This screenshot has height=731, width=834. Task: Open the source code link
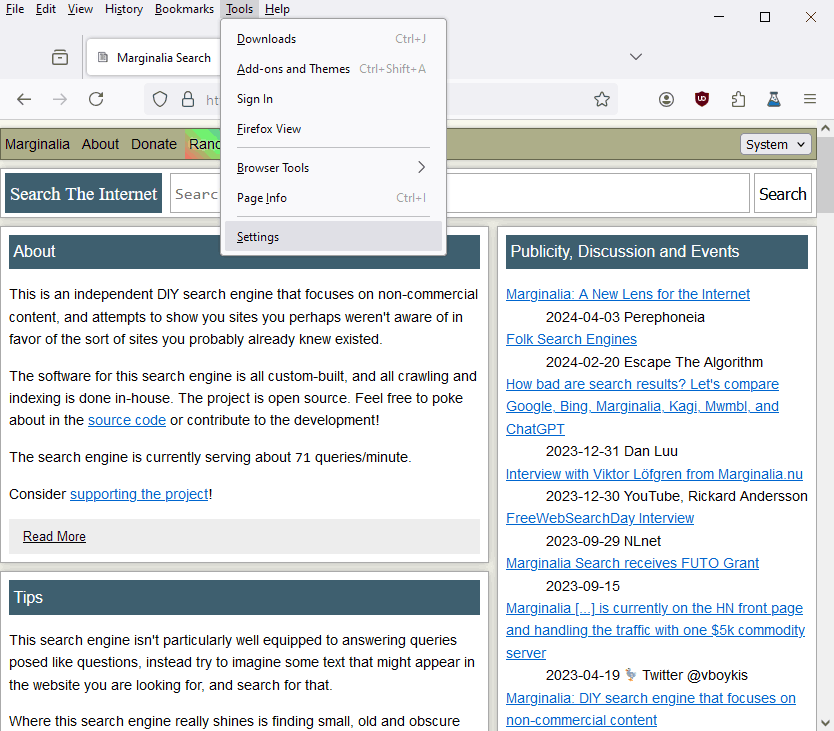click(127, 420)
